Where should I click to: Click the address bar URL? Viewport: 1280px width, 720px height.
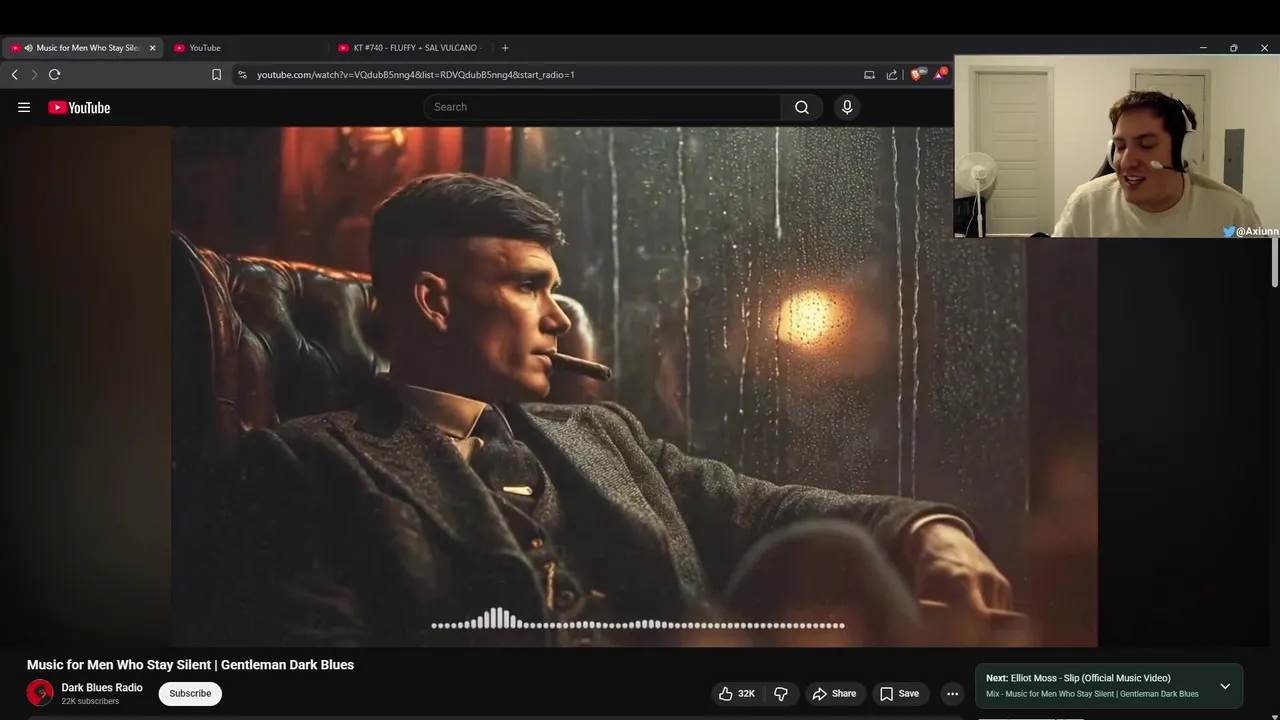pyautogui.click(x=415, y=75)
